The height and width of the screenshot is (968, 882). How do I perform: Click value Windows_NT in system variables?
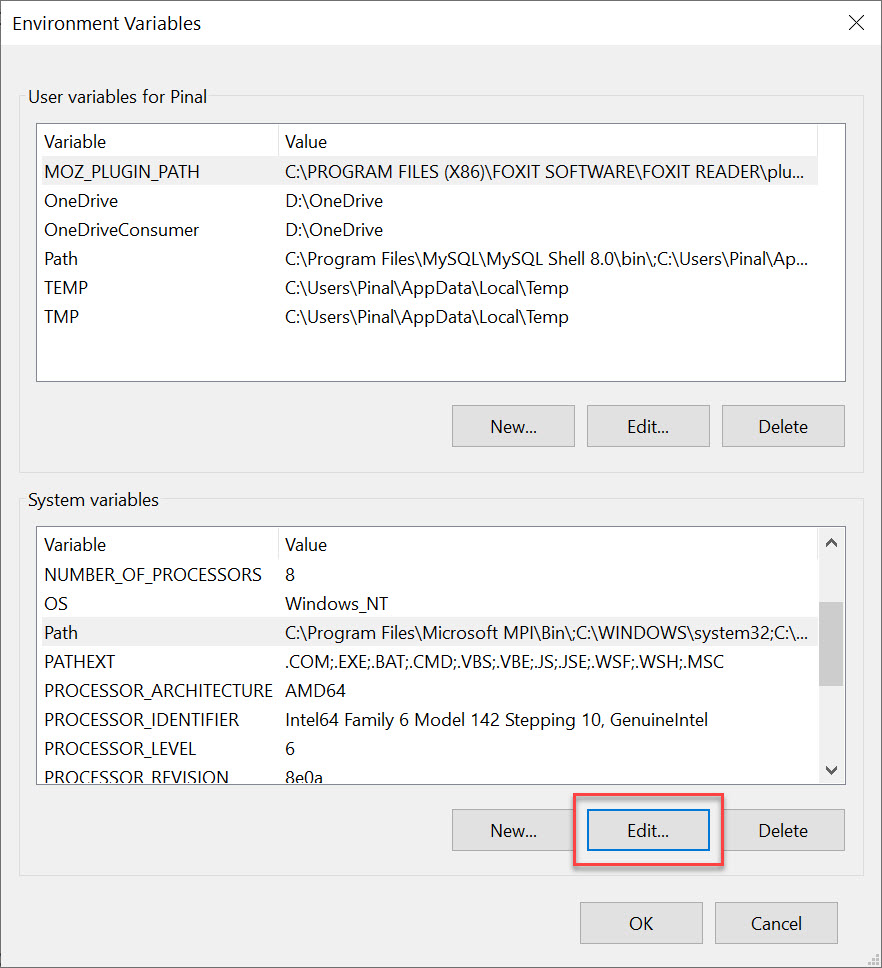[336, 603]
